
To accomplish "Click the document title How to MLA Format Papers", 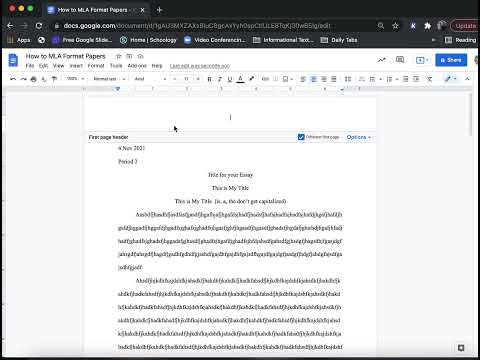I will point(66,56).
